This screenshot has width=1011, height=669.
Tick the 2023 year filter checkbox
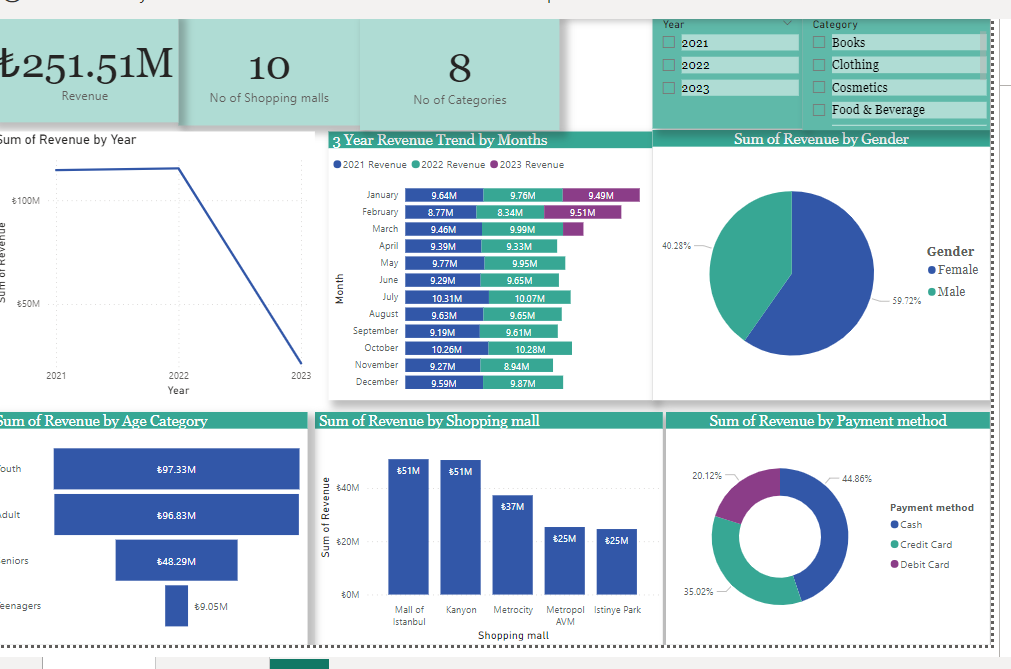[x=669, y=88]
